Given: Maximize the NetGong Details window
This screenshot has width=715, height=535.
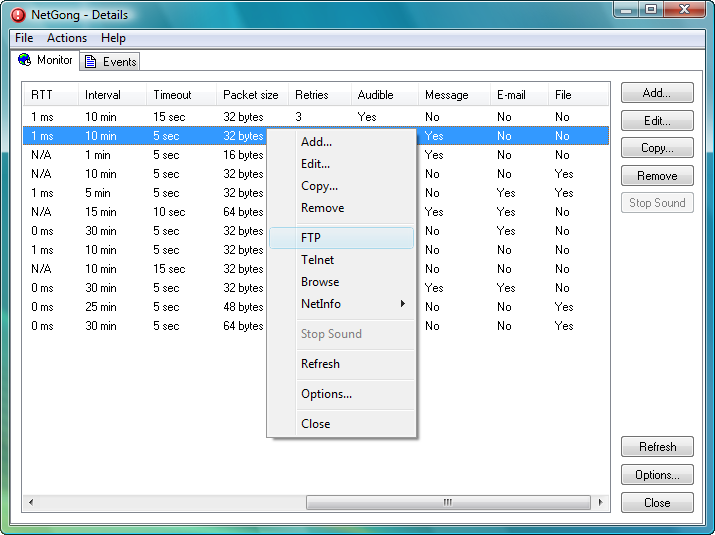Looking at the screenshot, I should pyautogui.click(x=651, y=9).
